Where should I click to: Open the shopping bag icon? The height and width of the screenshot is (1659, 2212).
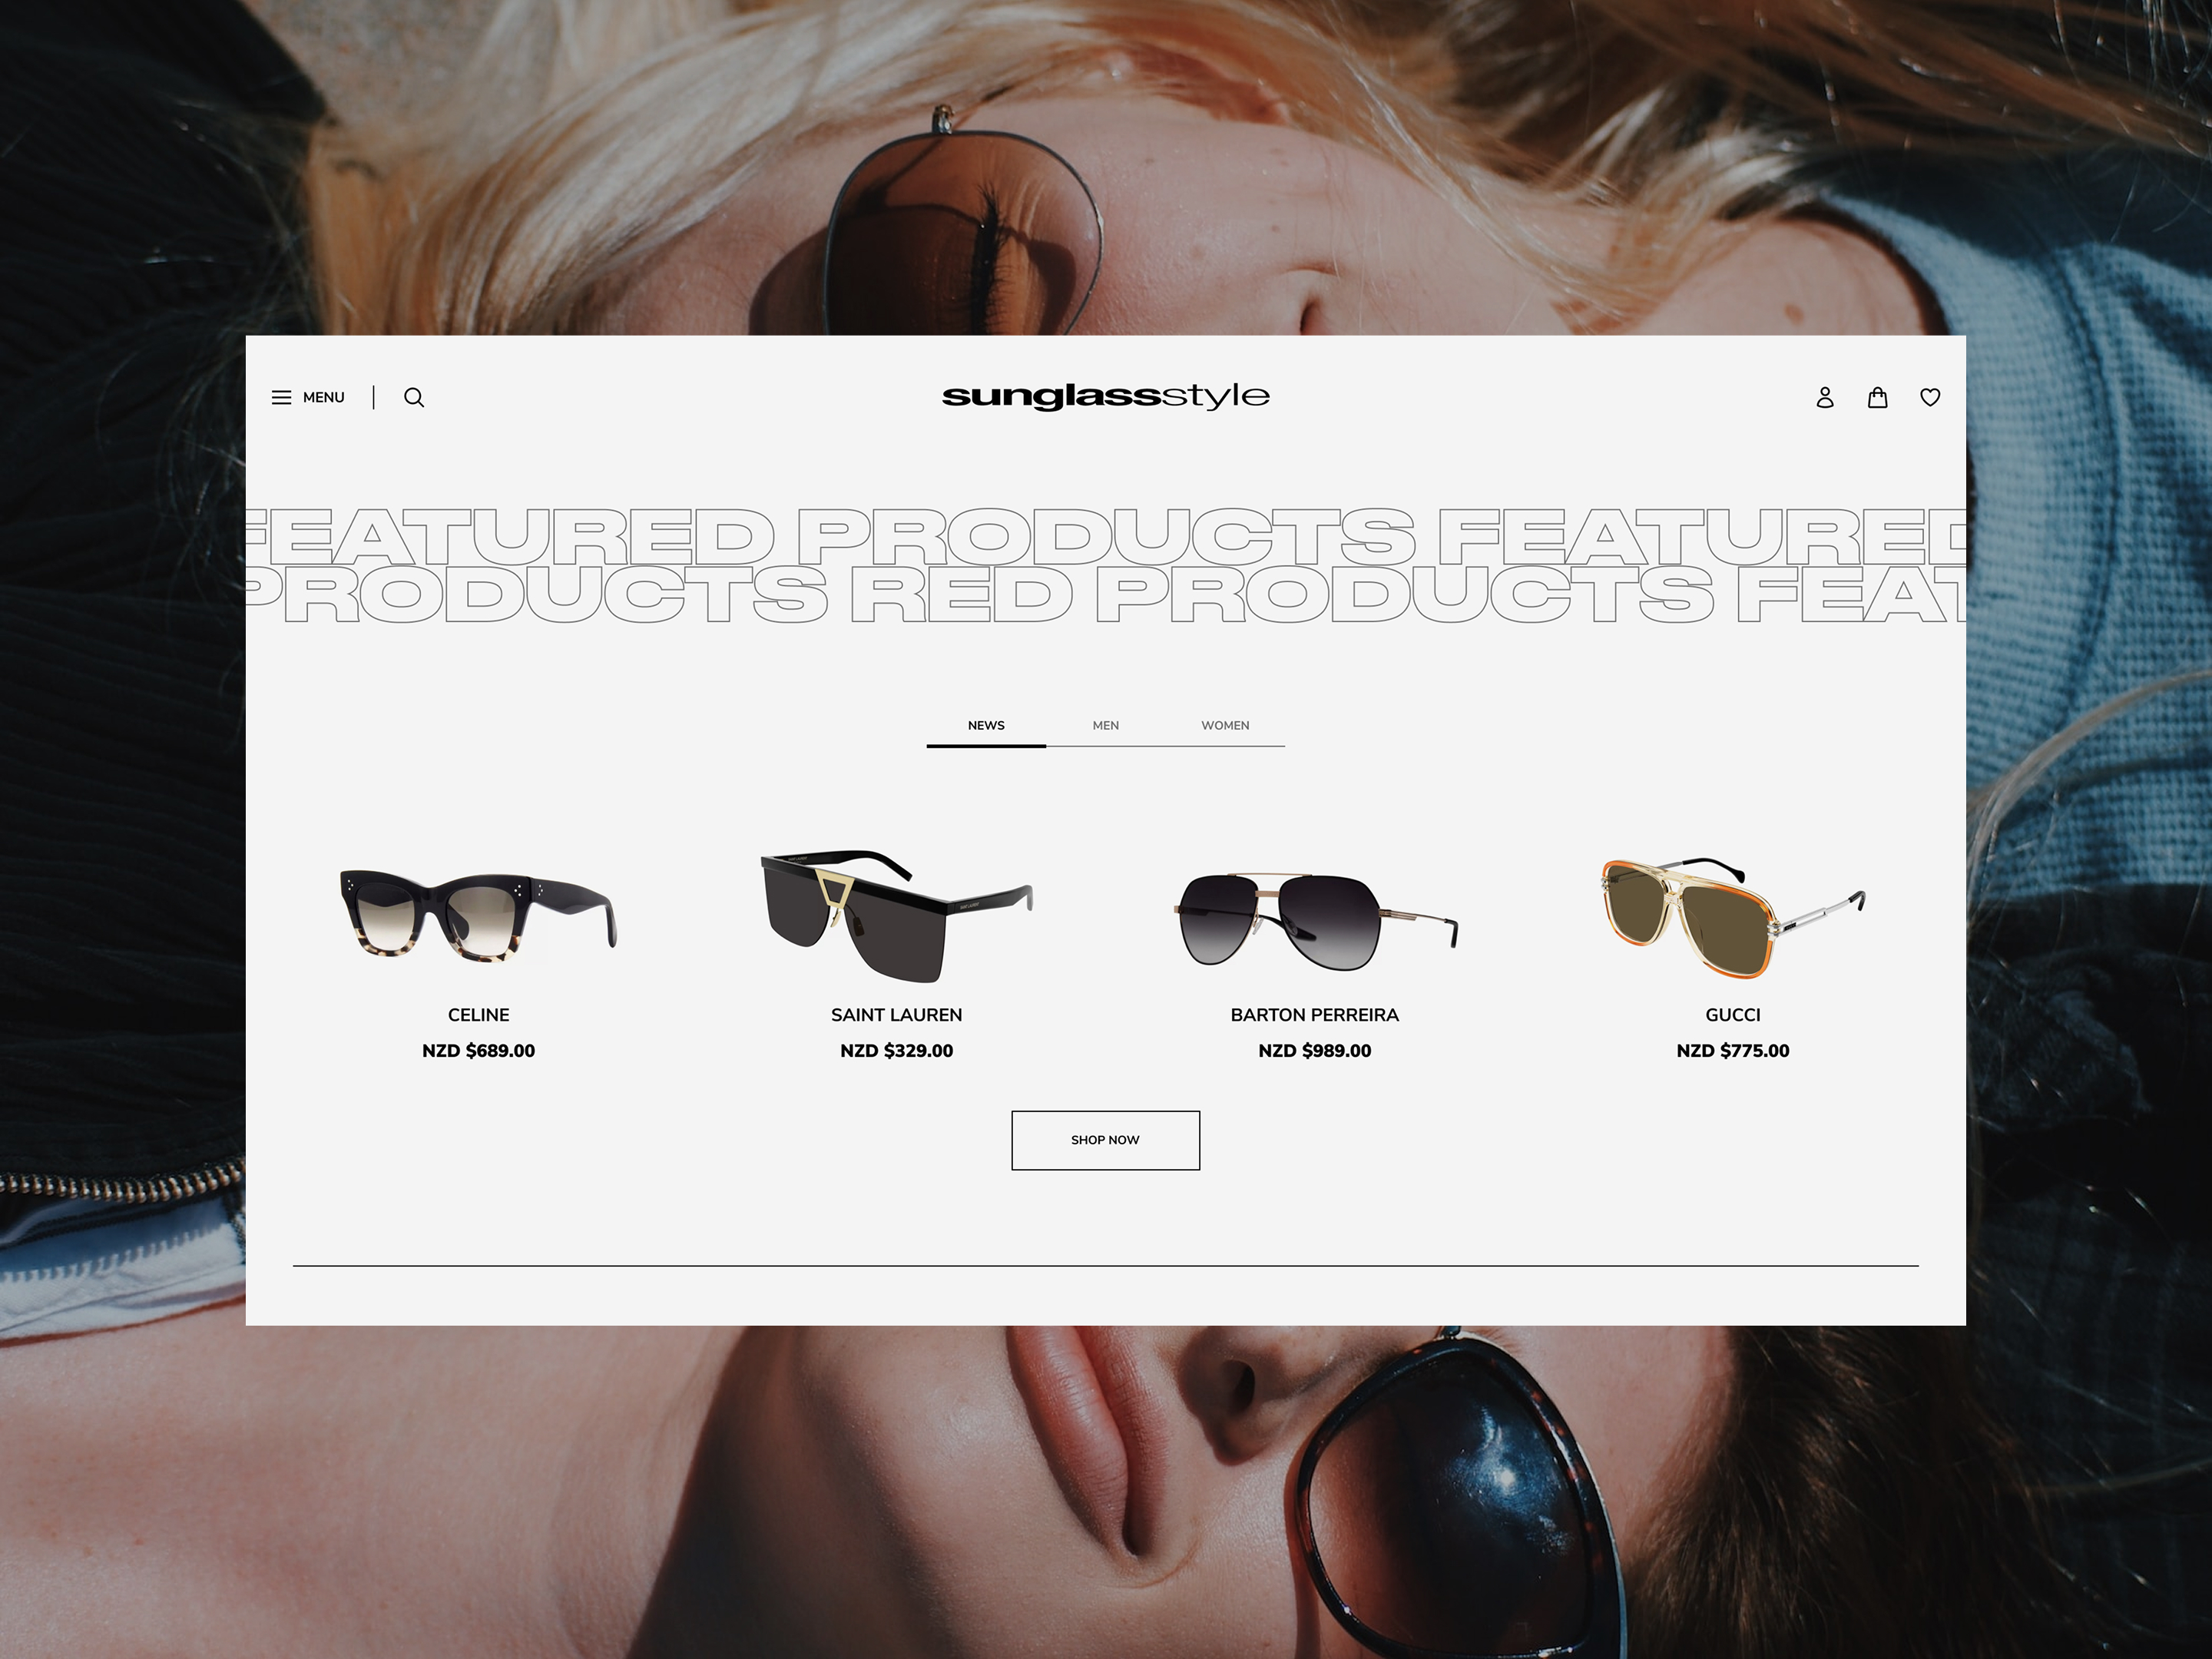tap(1878, 397)
